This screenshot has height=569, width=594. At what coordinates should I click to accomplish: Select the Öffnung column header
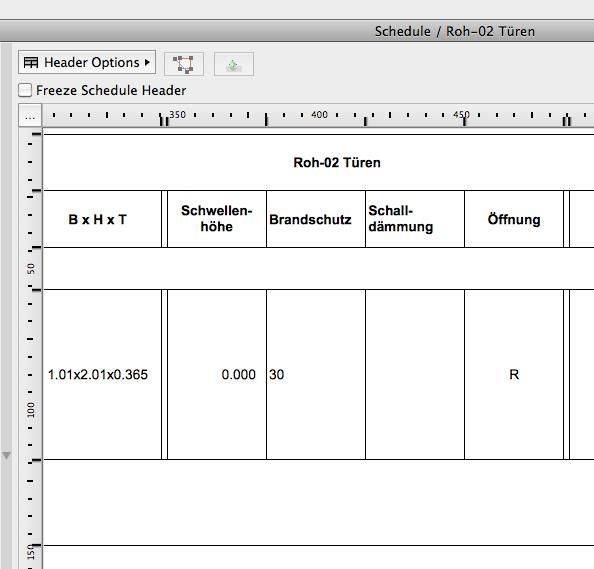point(514,219)
